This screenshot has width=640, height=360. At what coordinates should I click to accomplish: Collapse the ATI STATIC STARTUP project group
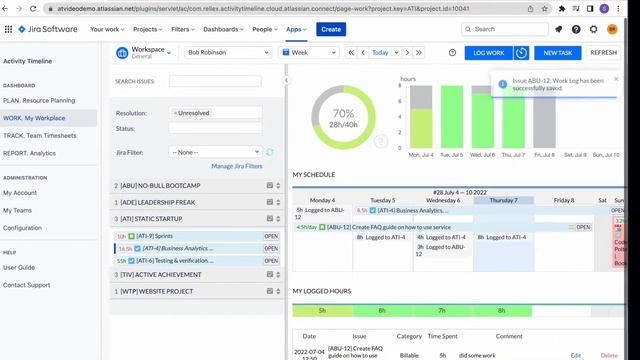click(197, 219)
